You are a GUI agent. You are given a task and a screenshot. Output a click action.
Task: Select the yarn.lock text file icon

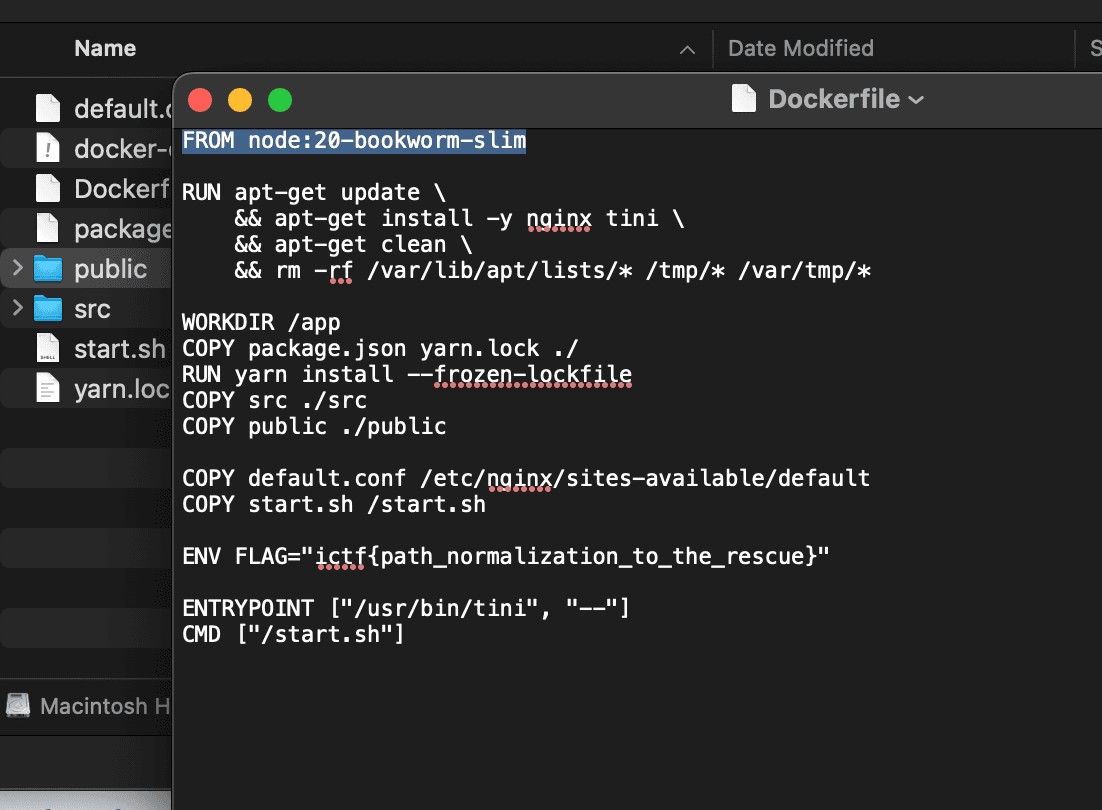tap(48, 388)
